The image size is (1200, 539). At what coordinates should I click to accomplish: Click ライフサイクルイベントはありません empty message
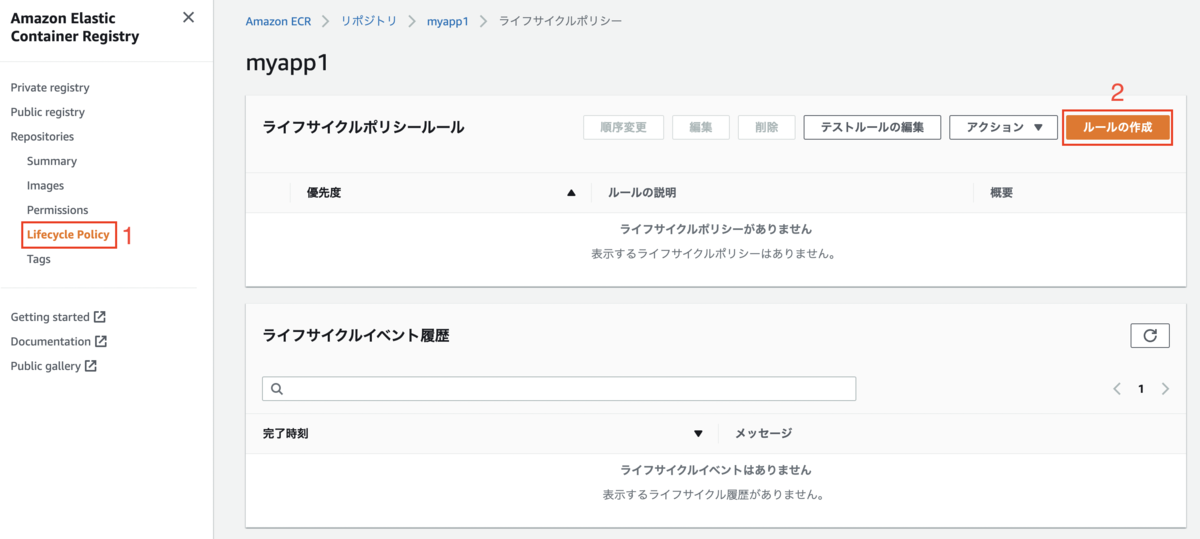tap(716, 470)
